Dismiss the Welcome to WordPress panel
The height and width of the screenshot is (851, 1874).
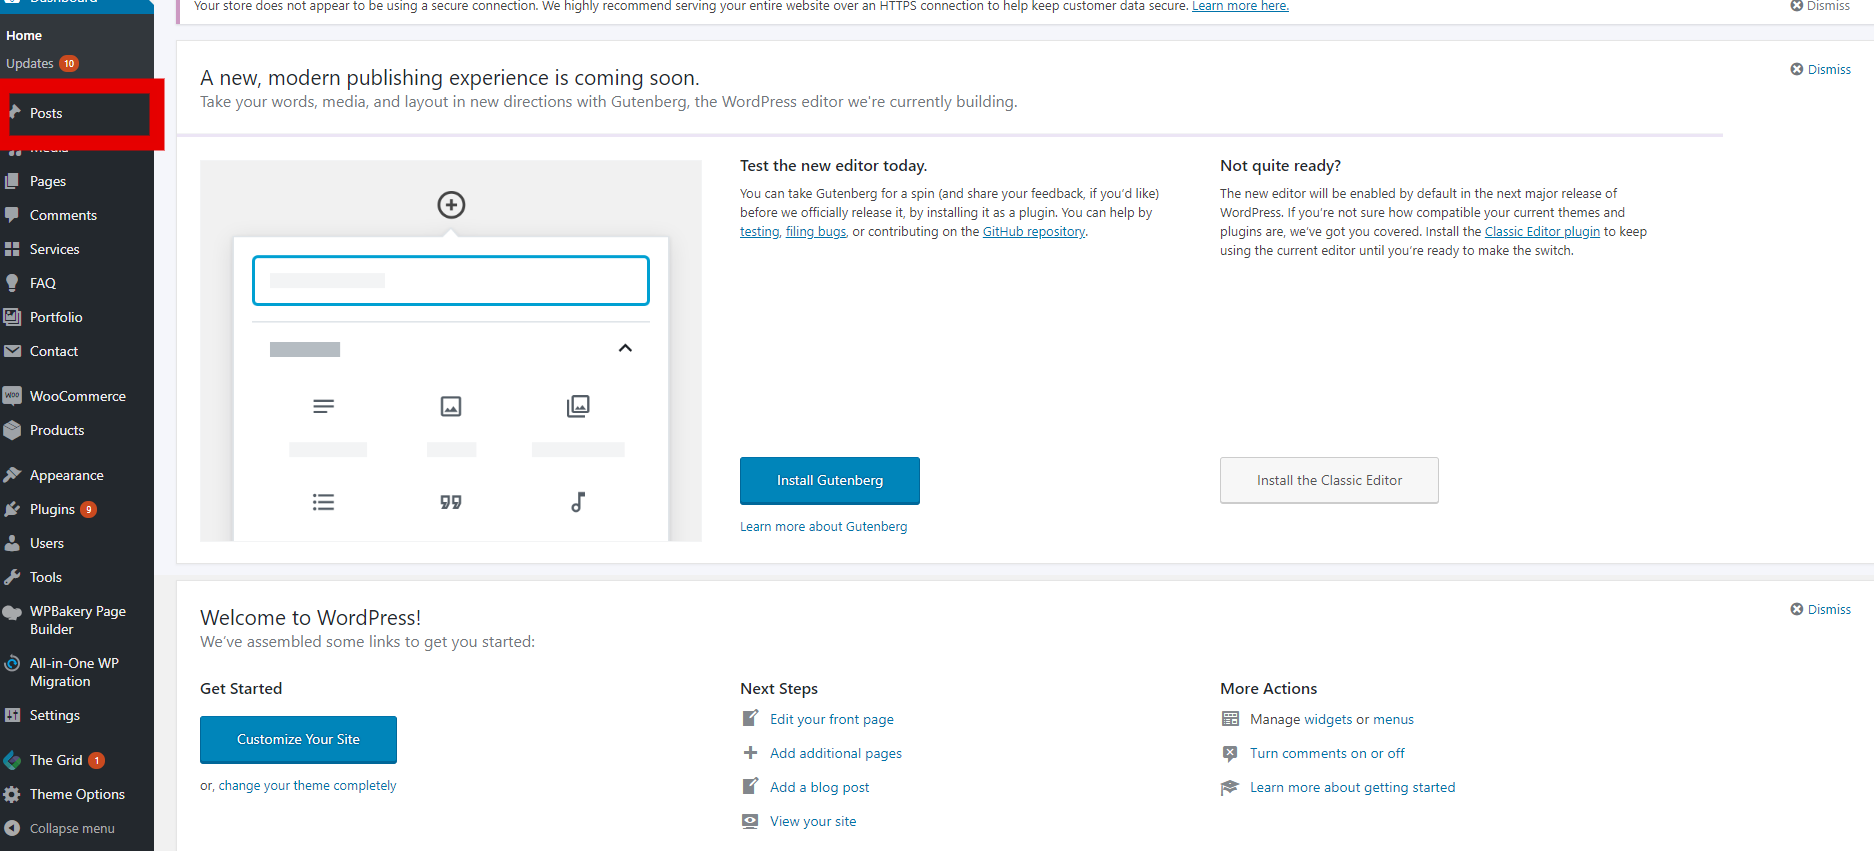[x=1820, y=609]
